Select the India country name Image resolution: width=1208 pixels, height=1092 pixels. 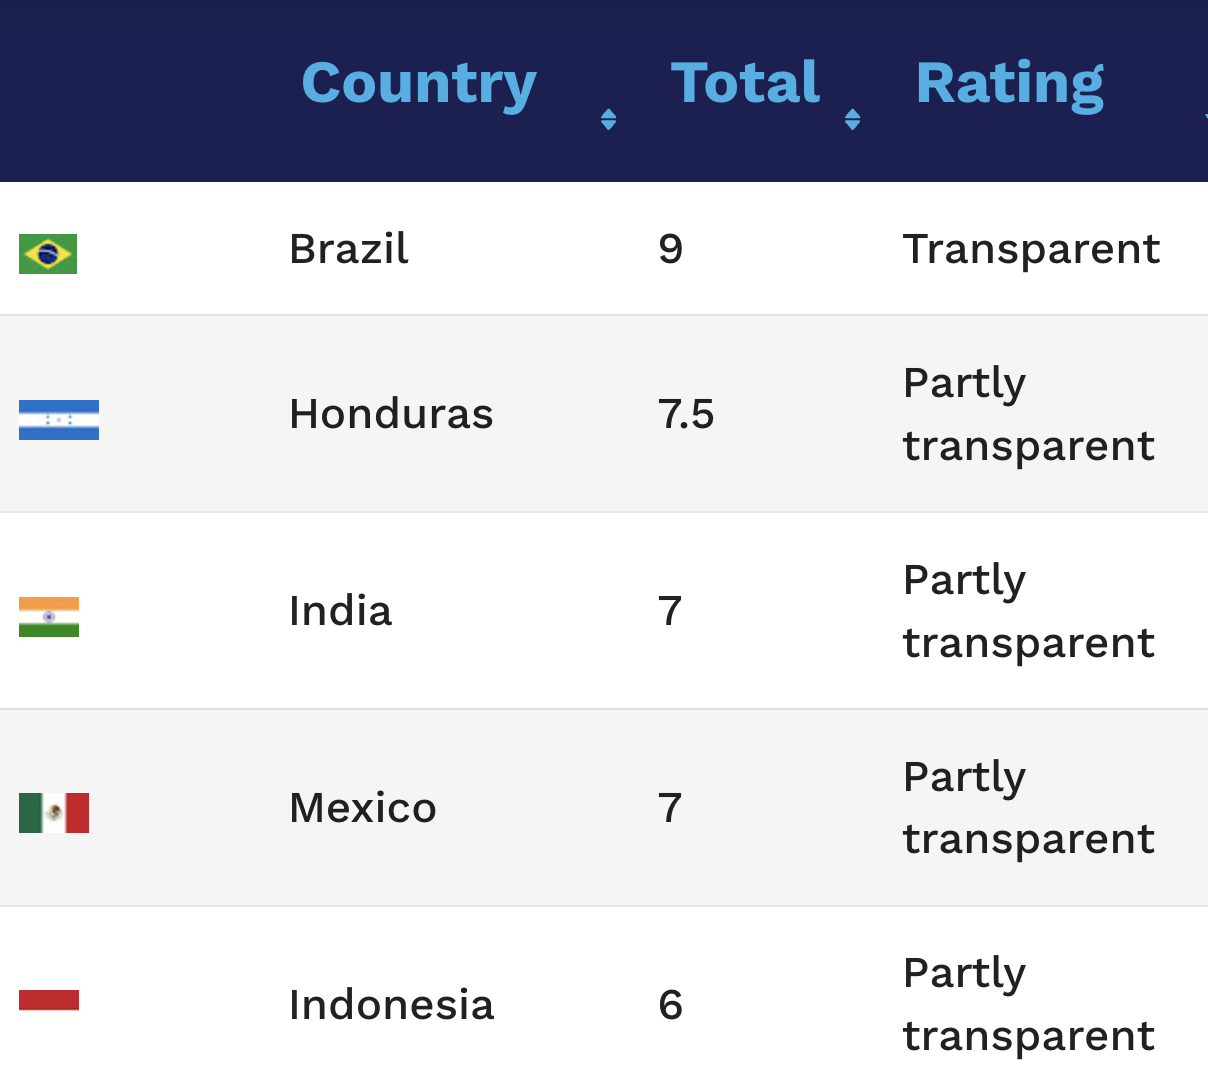340,611
